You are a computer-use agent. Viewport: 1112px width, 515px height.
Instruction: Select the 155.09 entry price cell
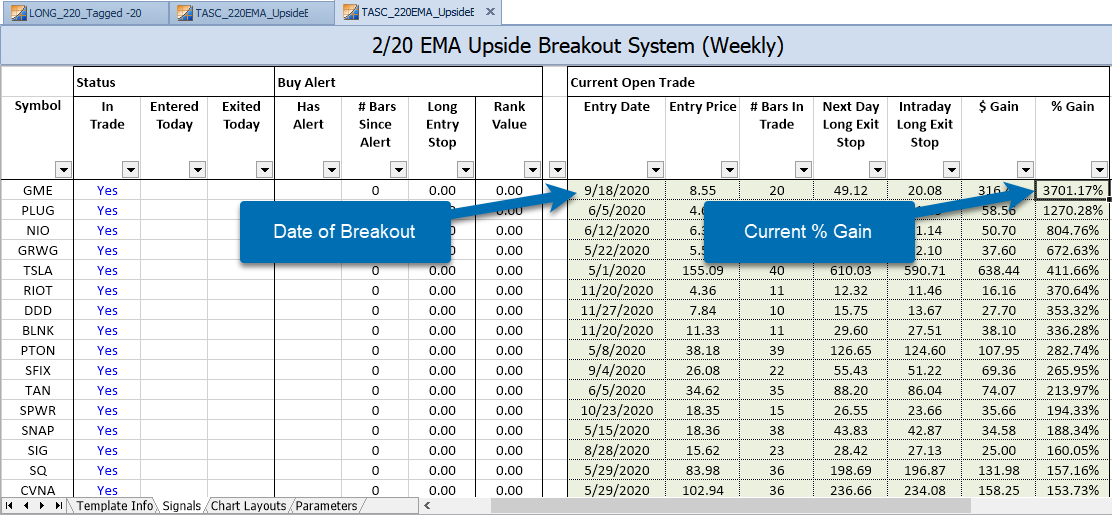click(702, 270)
